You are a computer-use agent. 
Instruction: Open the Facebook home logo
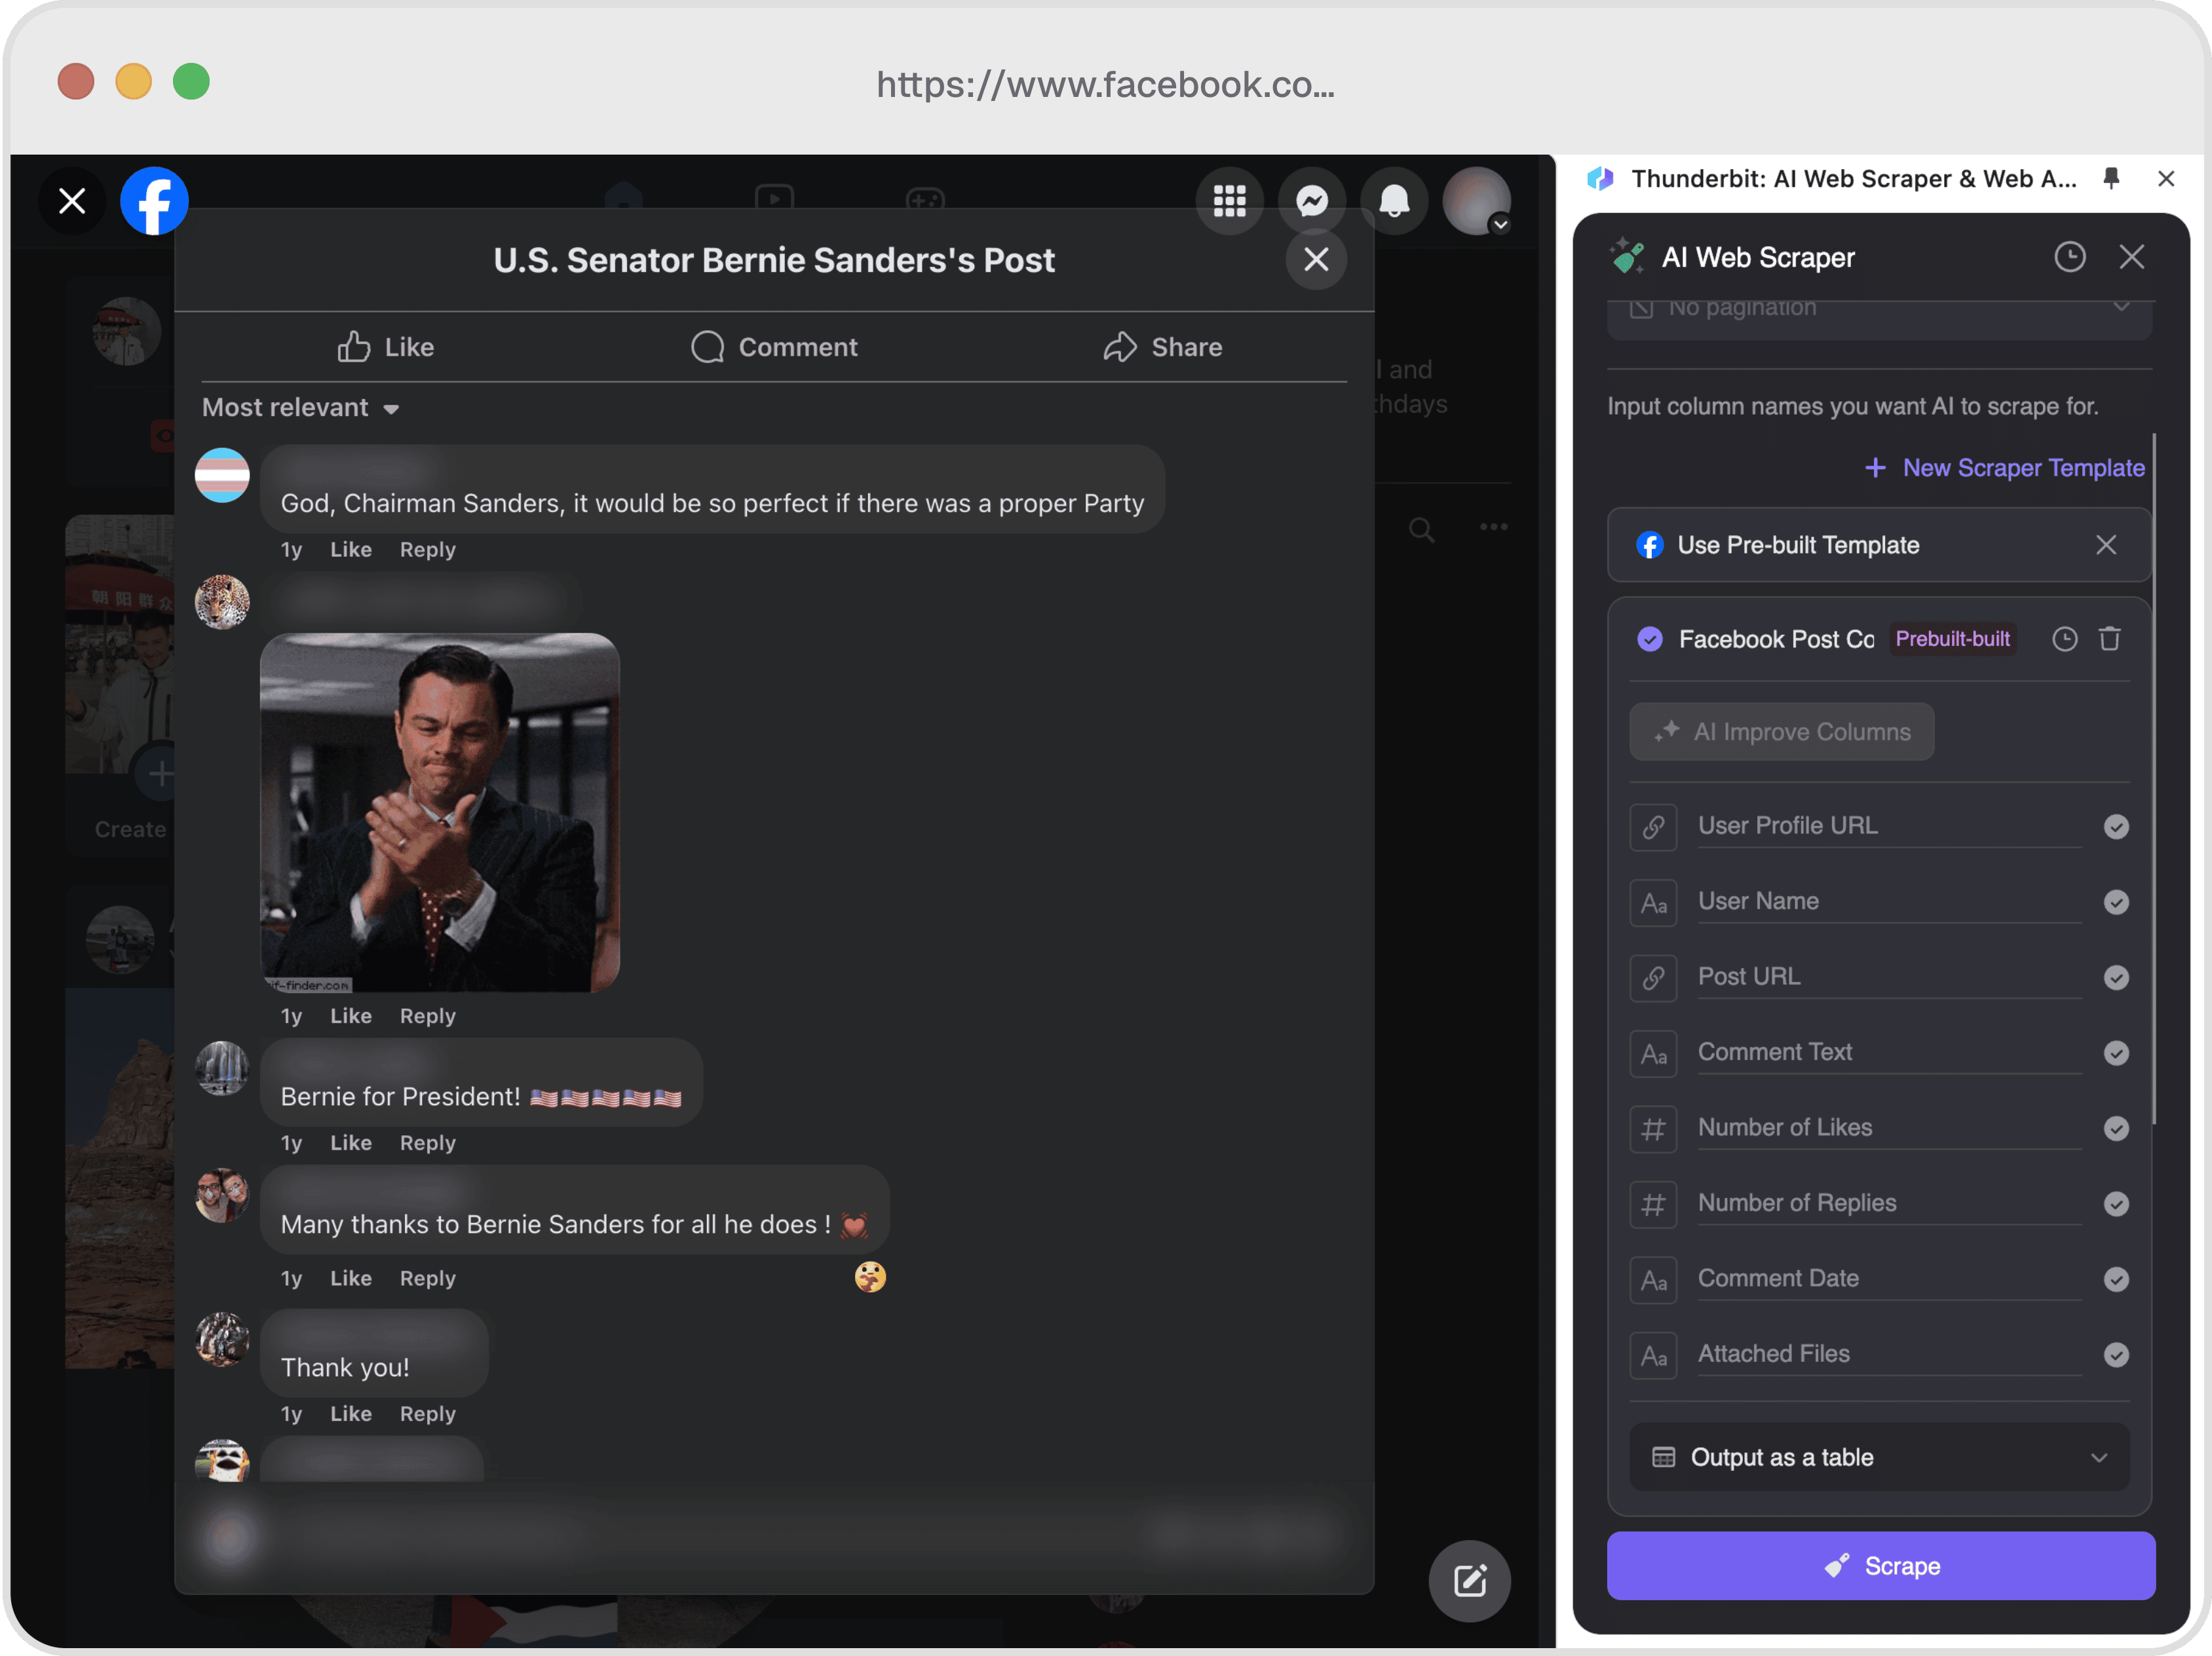pyautogui.click(x=154, y=201)
